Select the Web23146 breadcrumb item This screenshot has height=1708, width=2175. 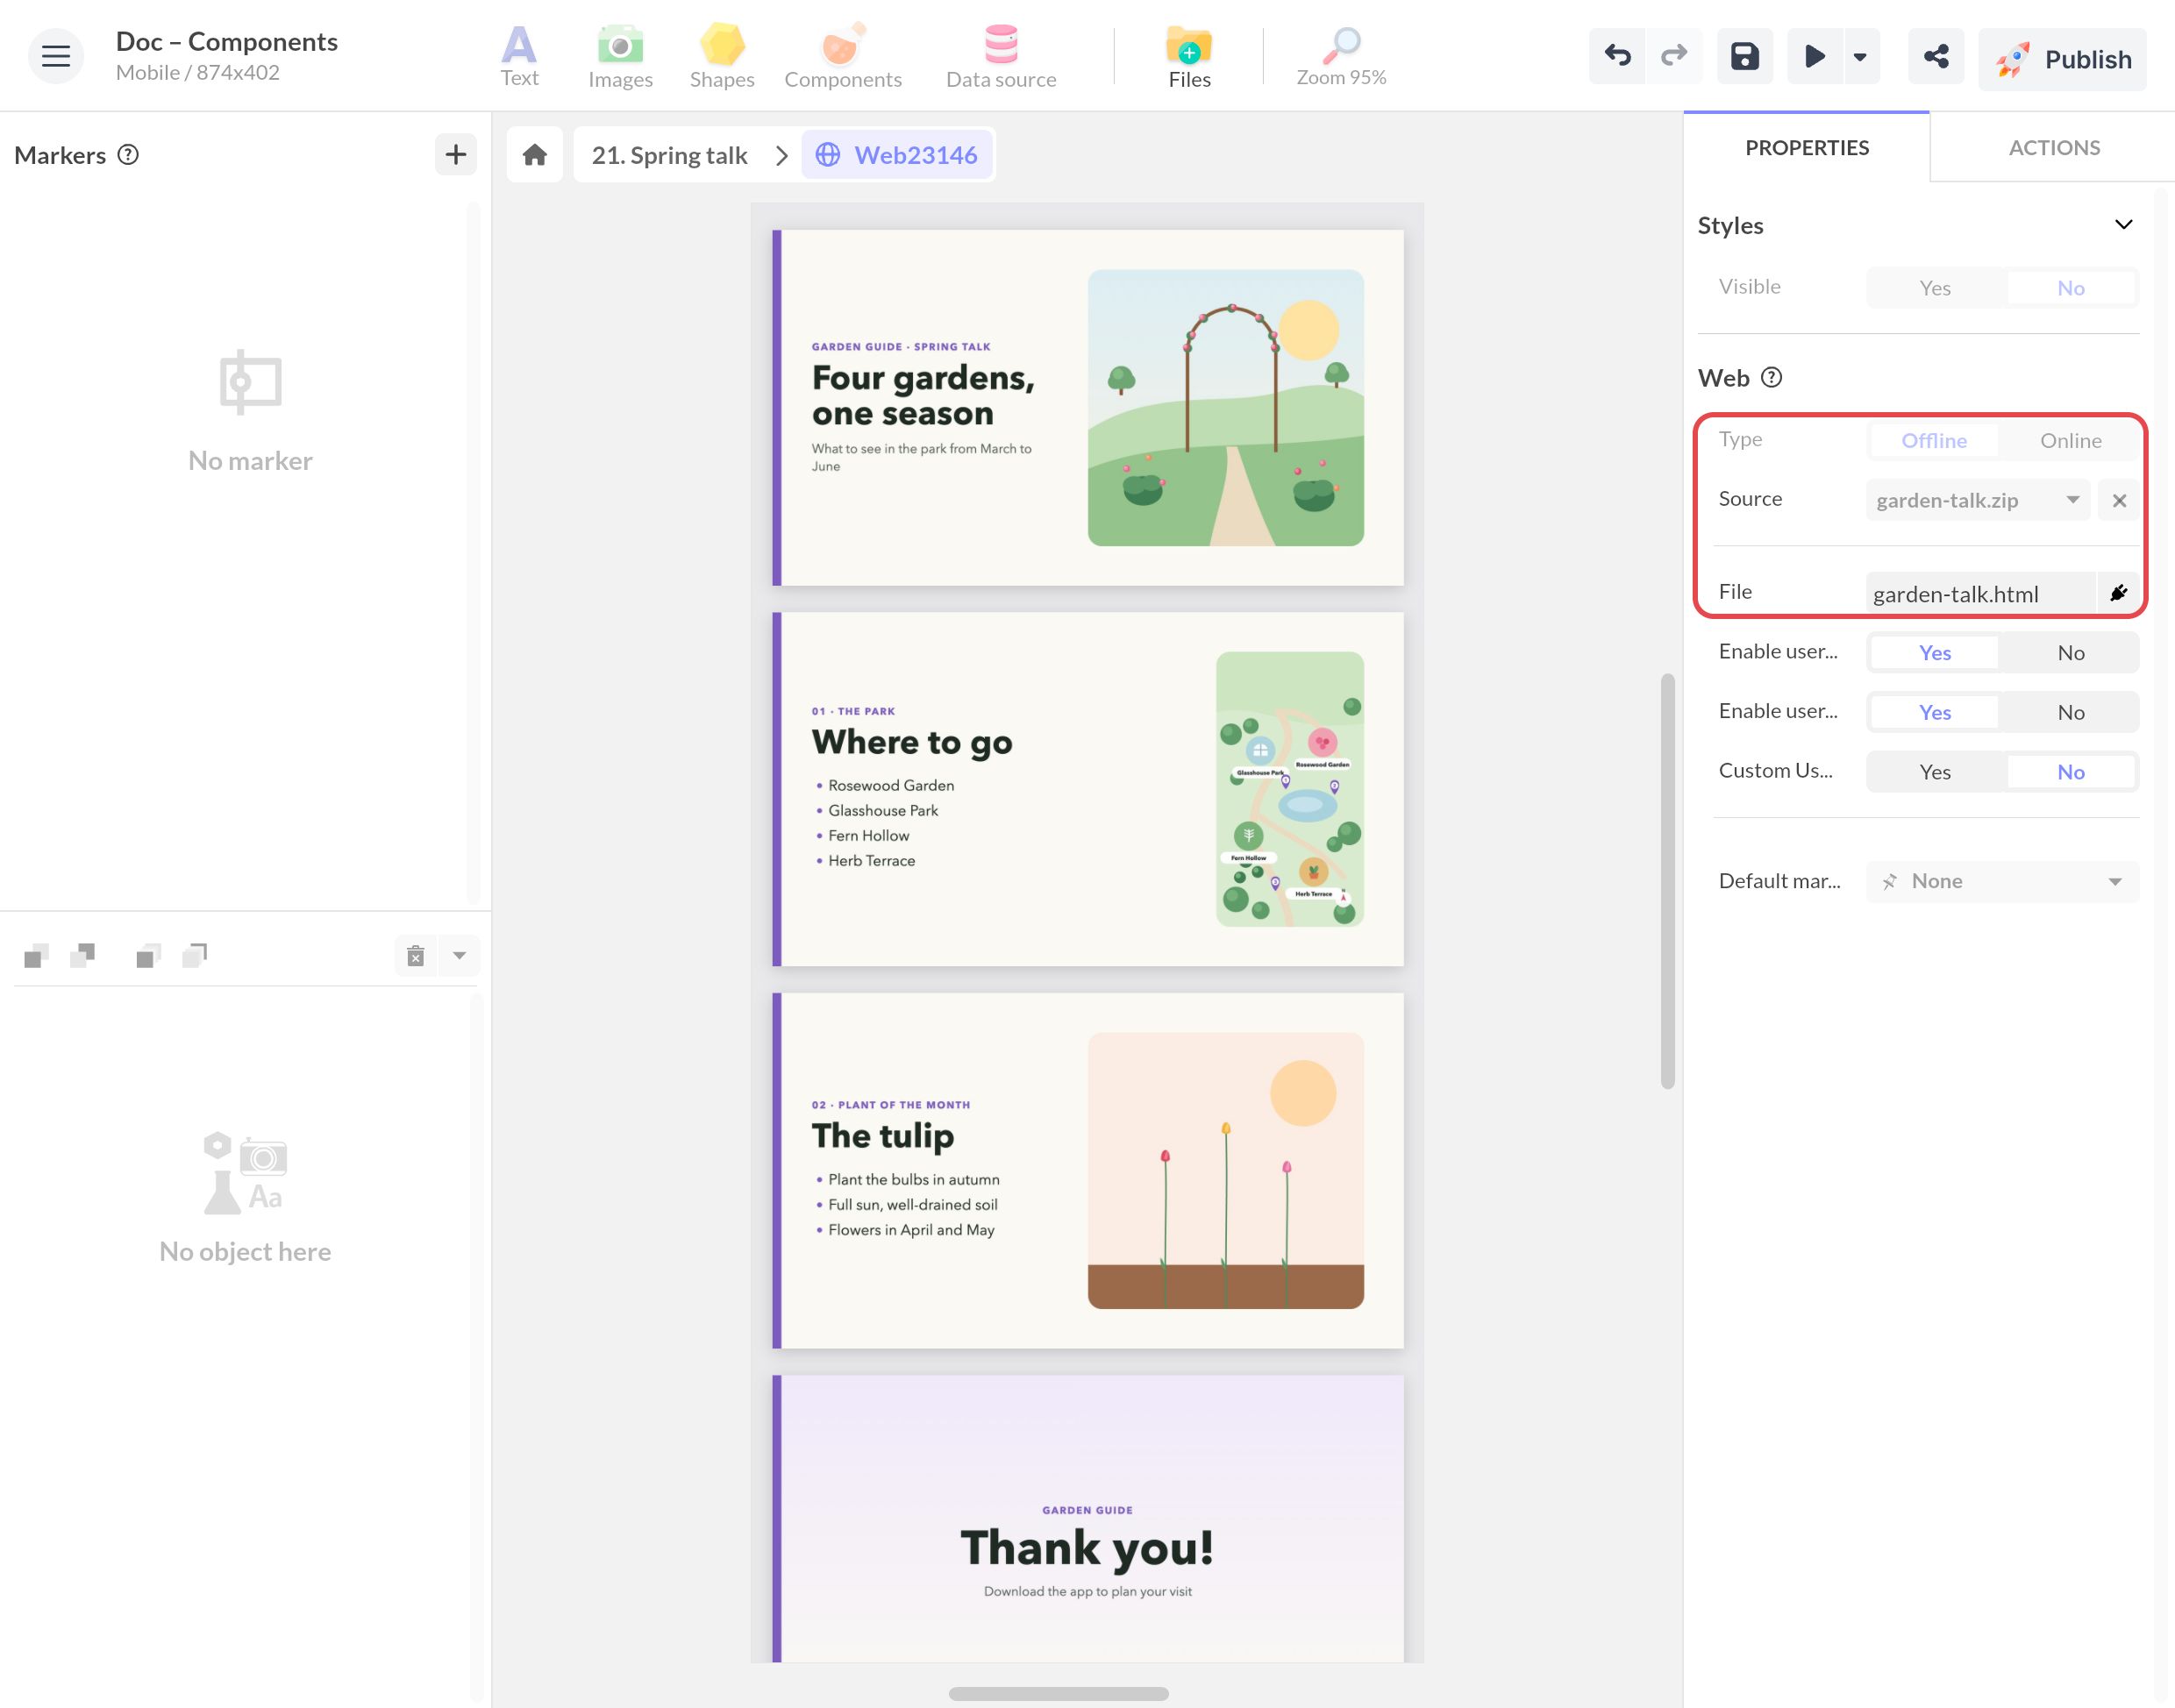click(897, 155)
